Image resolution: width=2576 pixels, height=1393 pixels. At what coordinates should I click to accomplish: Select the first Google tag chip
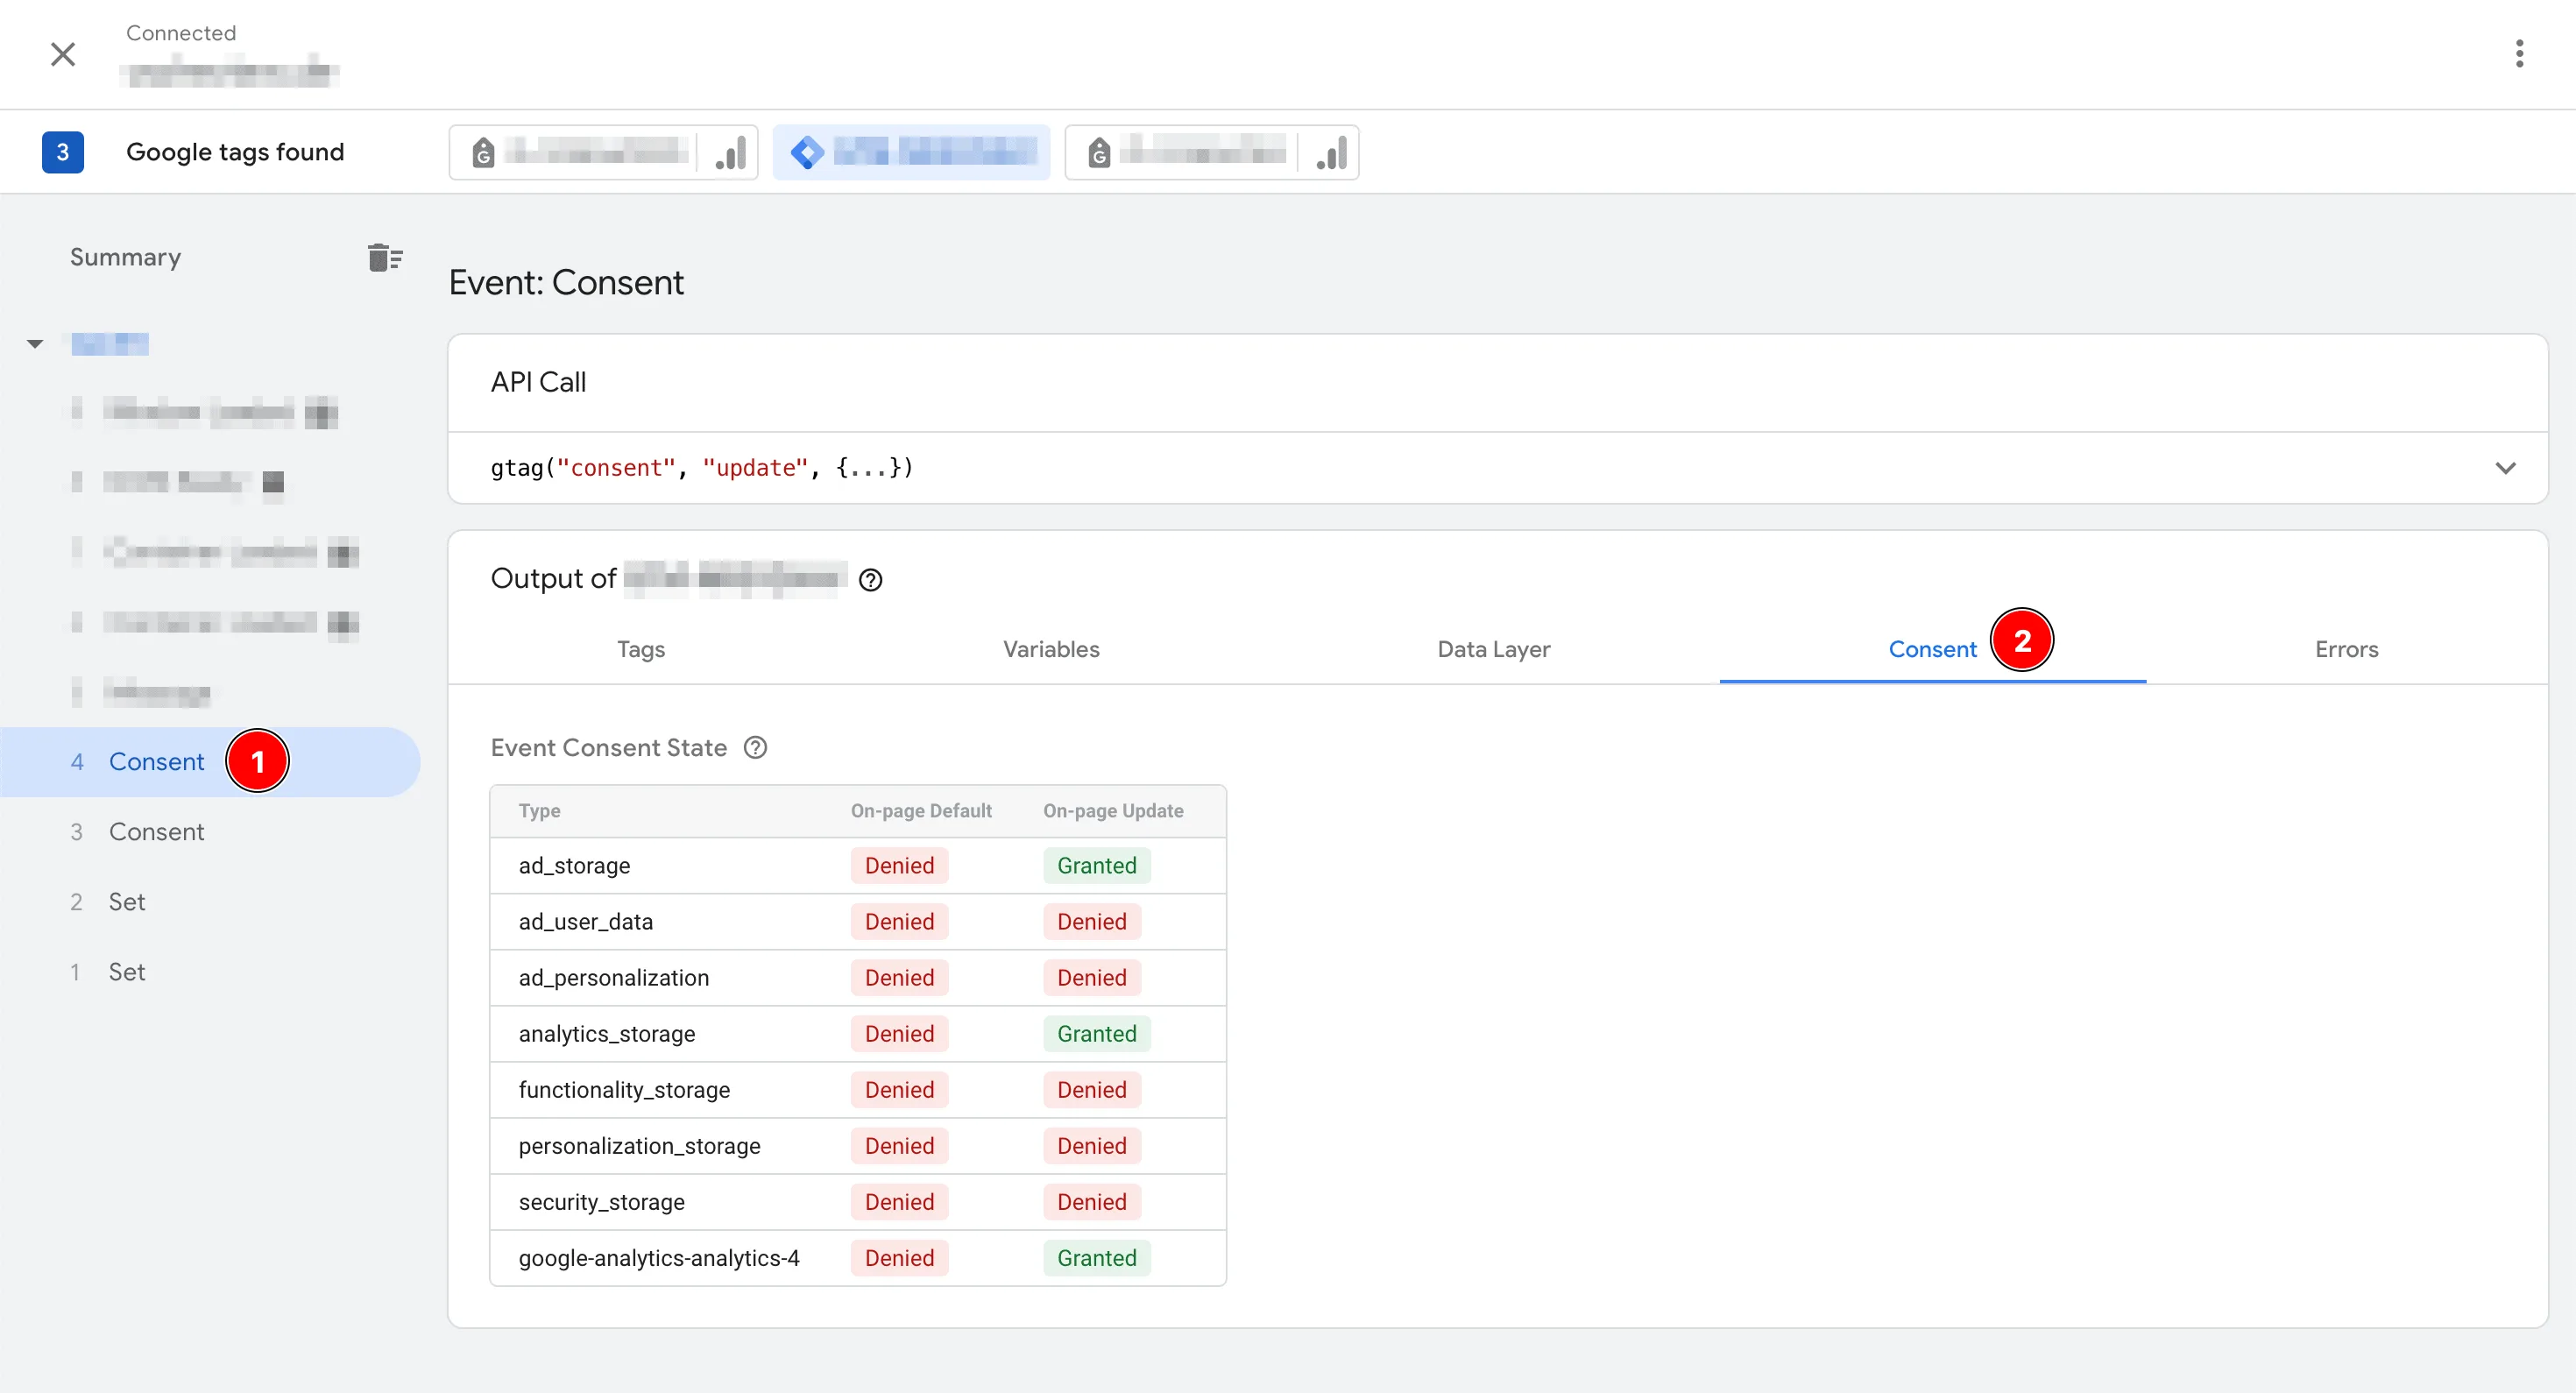click(x=602, y=153)
